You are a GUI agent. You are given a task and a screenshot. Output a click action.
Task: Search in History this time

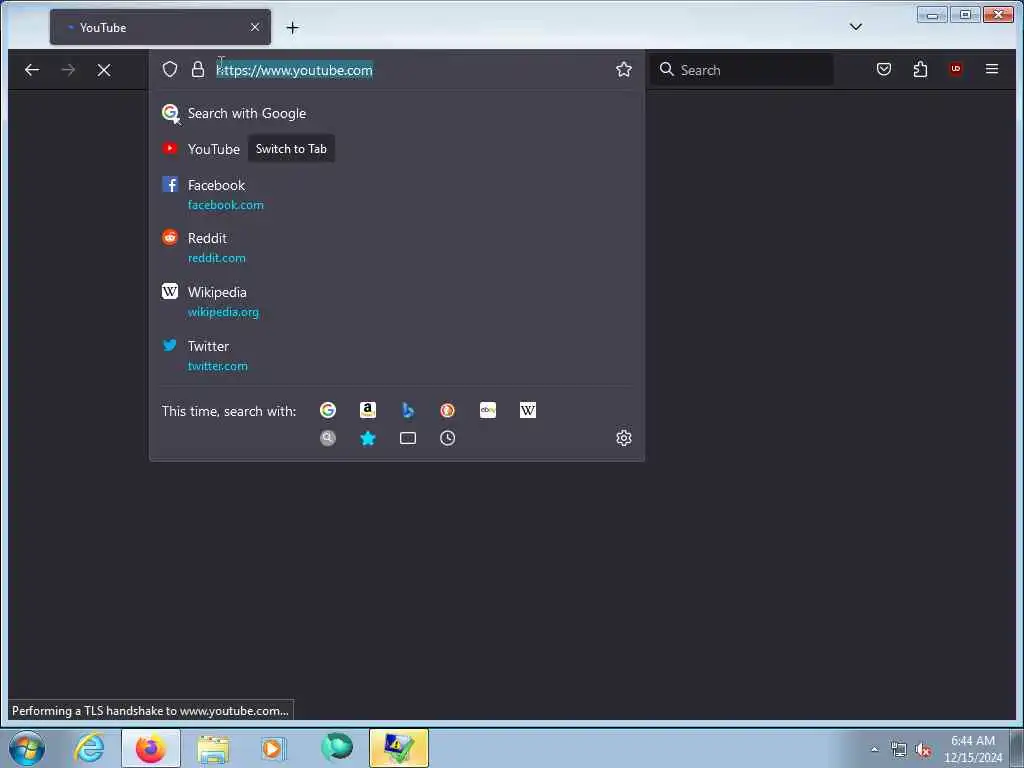click(447, 438)
